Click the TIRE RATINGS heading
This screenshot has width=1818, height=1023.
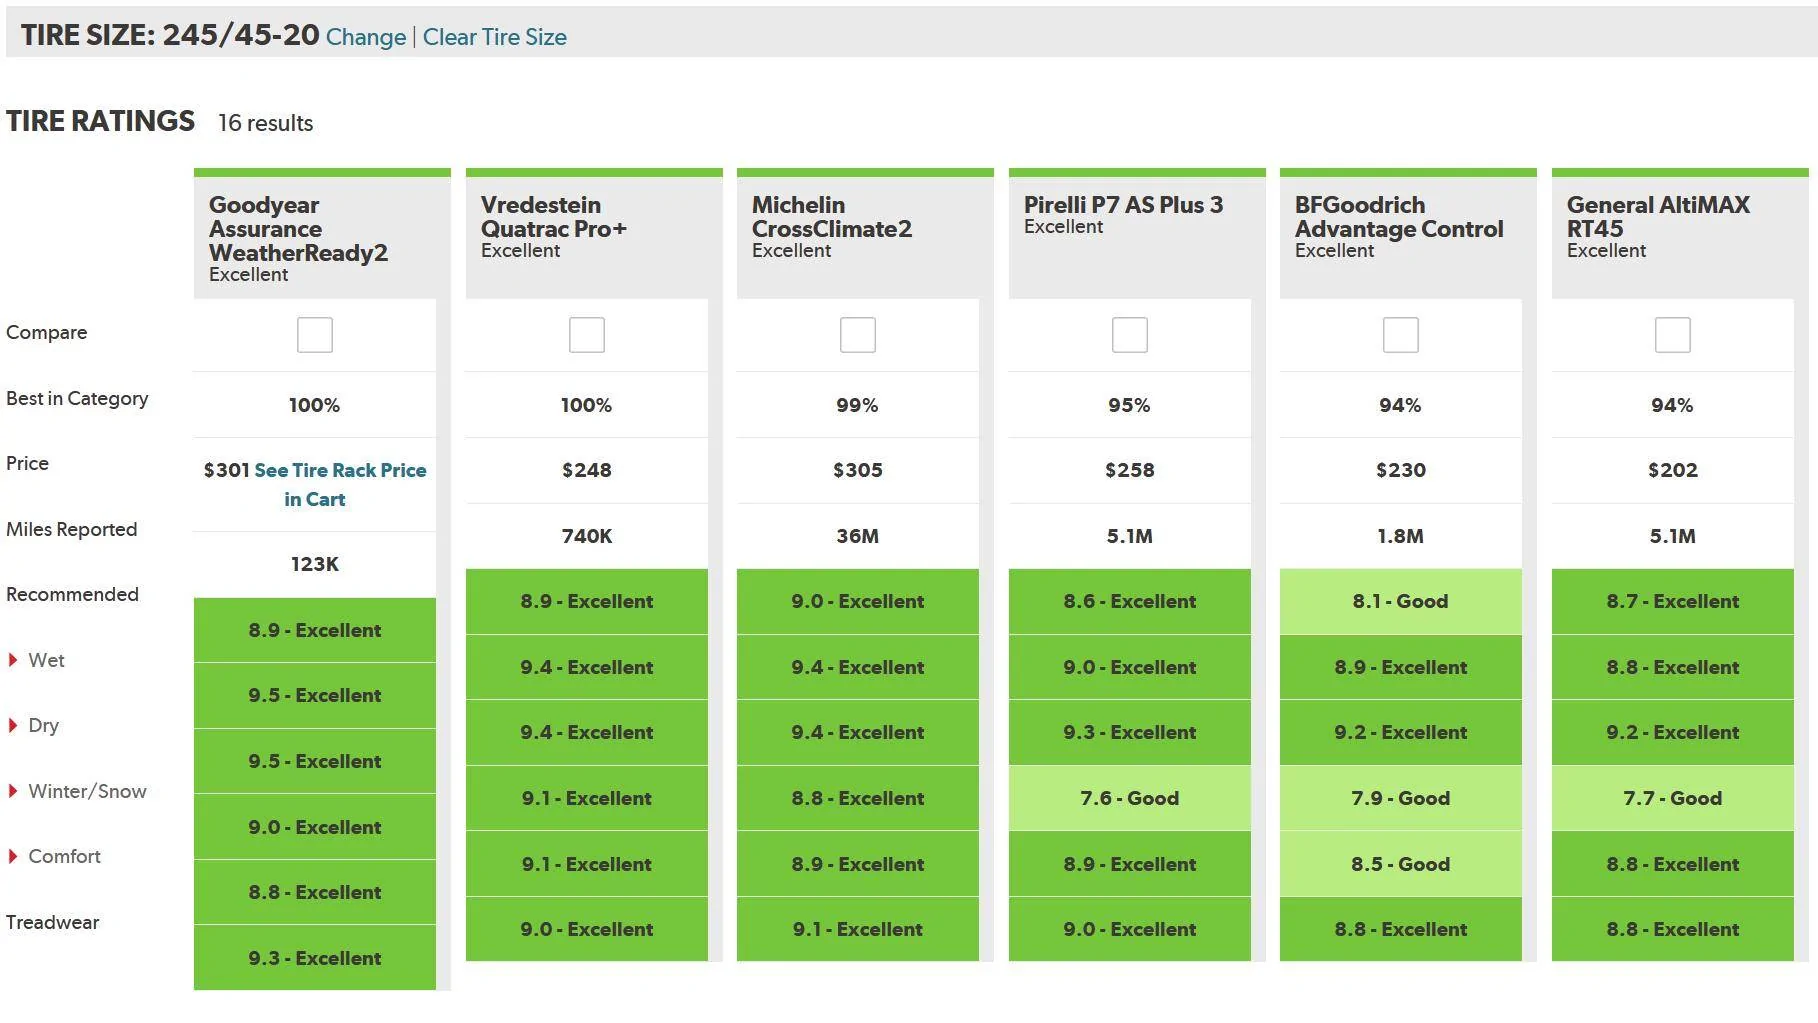(100, 121)
